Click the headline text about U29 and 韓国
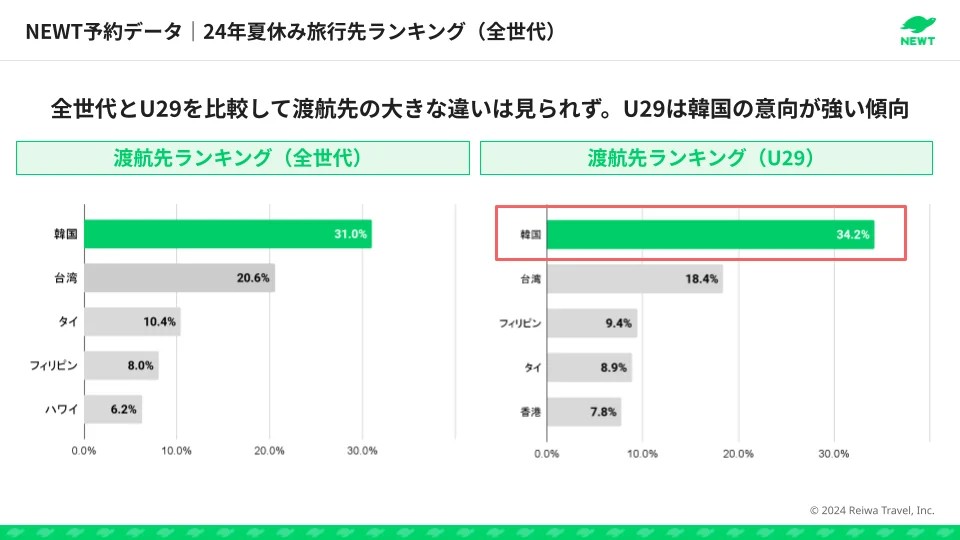 pyautogui.click(x=479, y=108)
